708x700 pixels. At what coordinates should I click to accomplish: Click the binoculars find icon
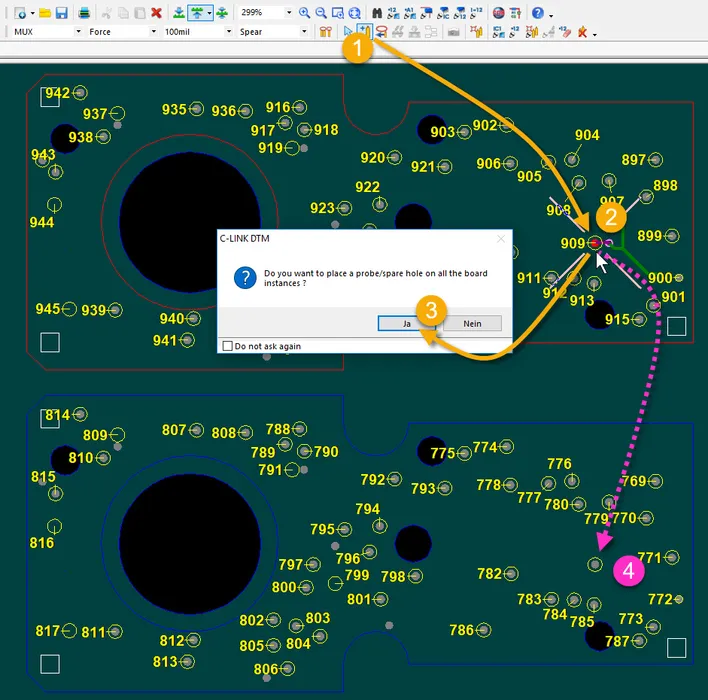click(x=379, y=13)
